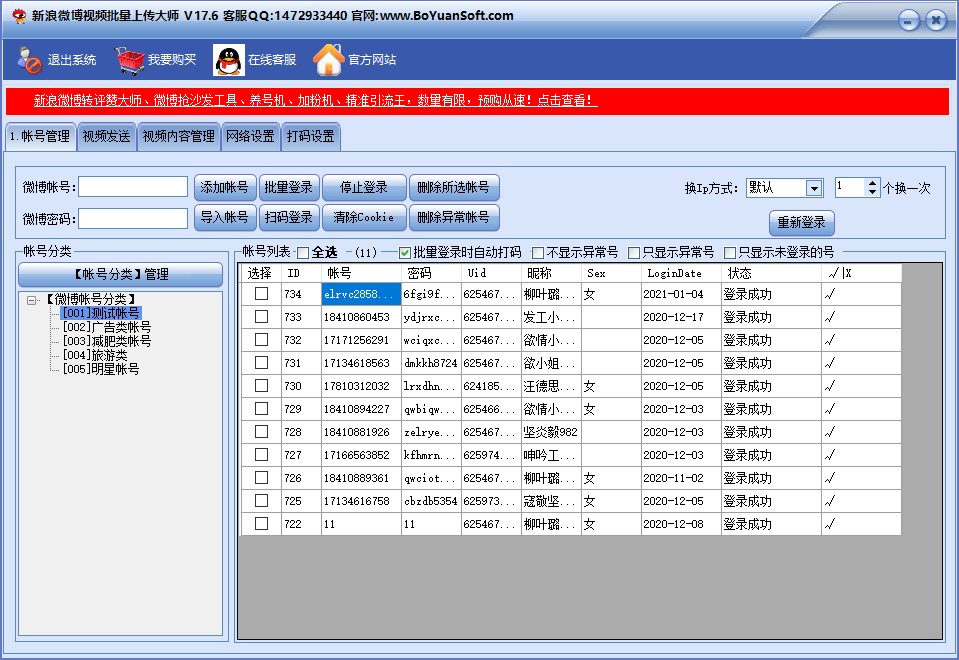Screen dimensions: 959x660
Task: Tick the checkbox for account ID 733
Action: pos(261,316)
